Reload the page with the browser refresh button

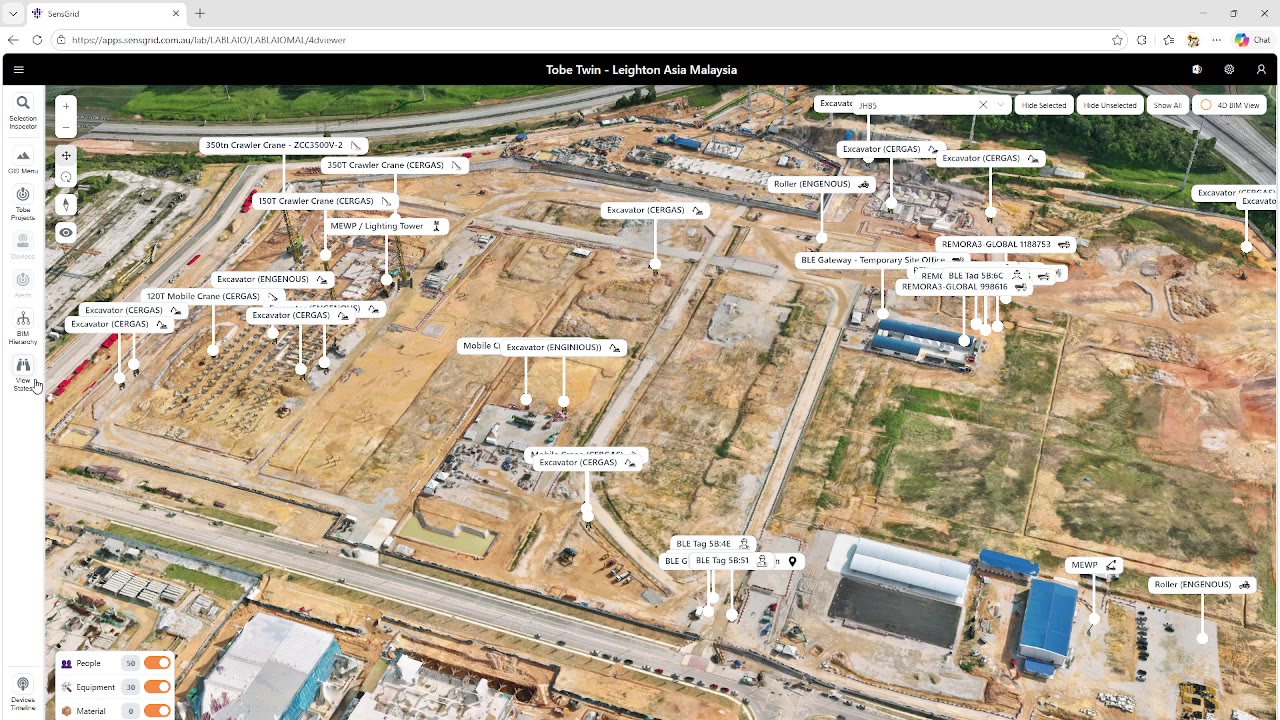tap(37, 40)
